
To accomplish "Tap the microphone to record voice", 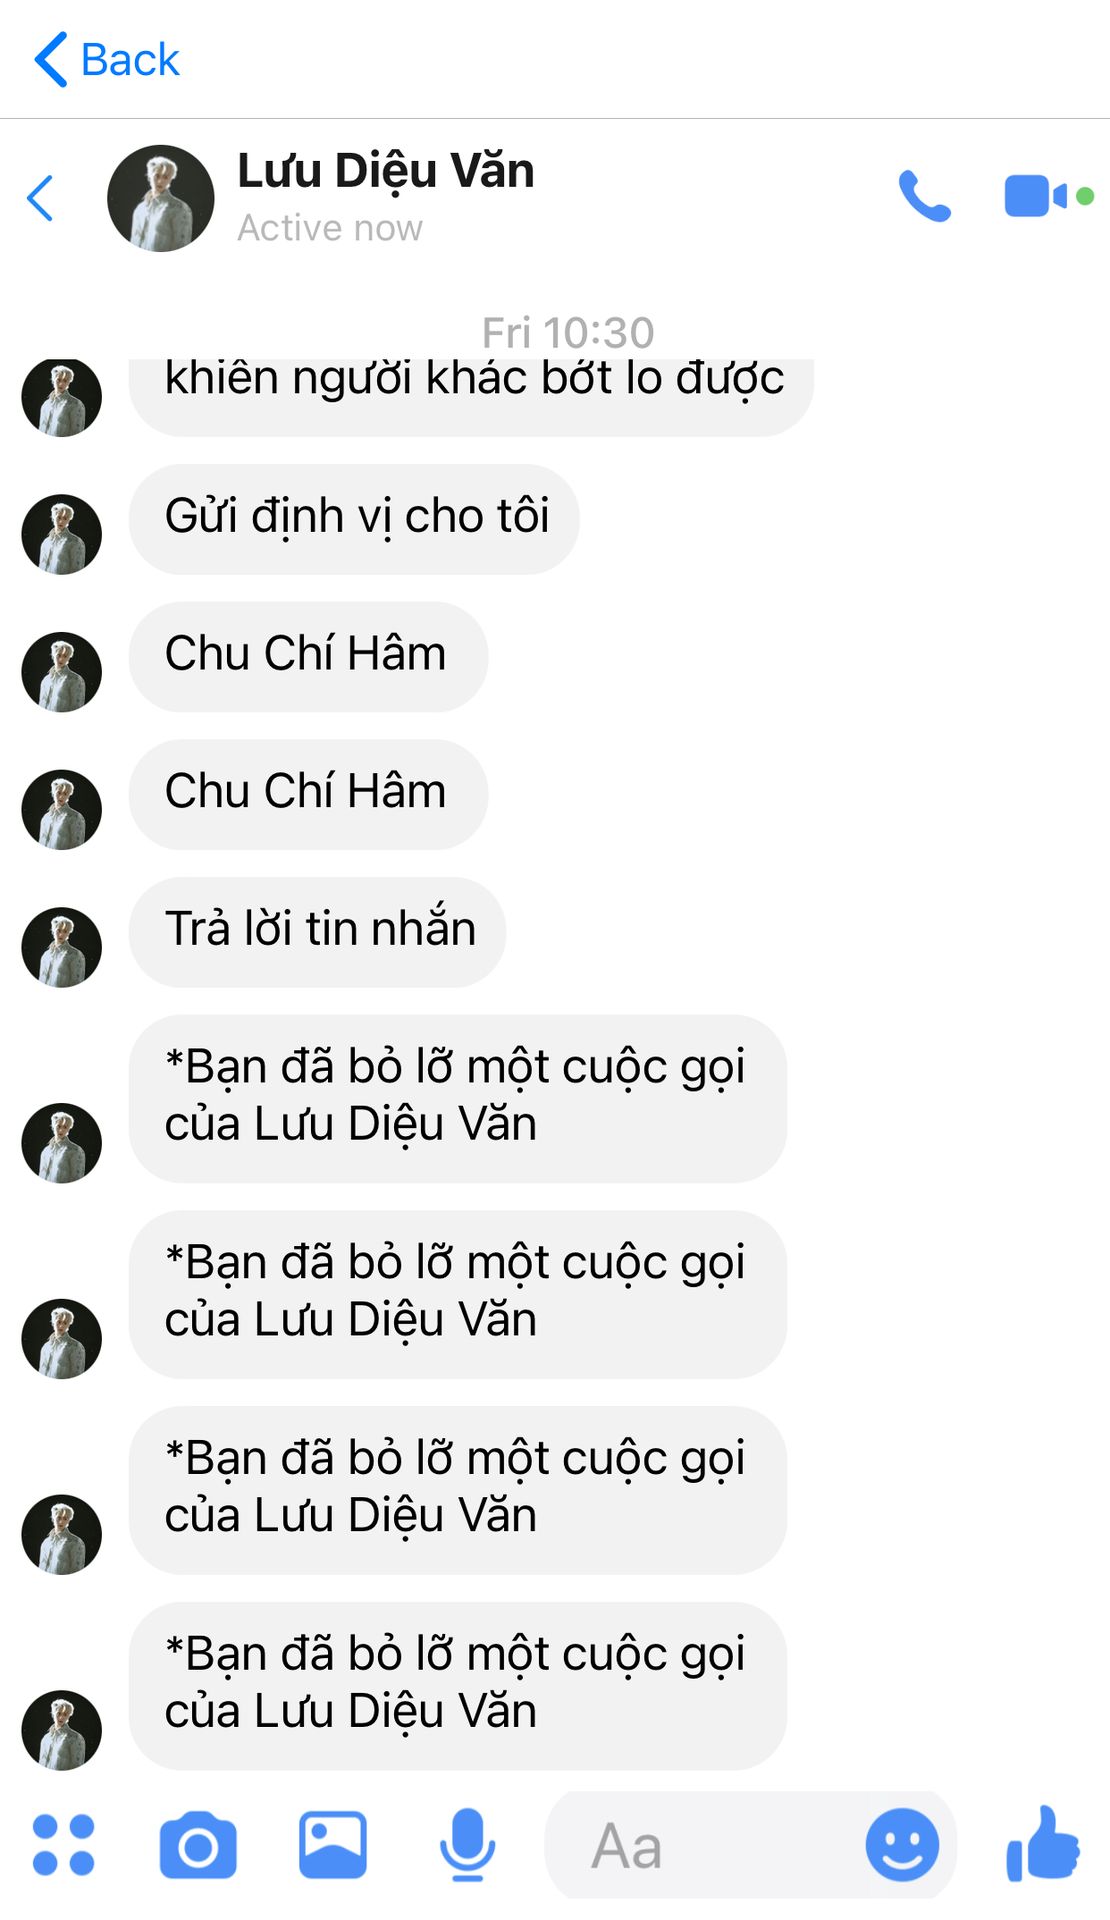I will coord(467,1845).
